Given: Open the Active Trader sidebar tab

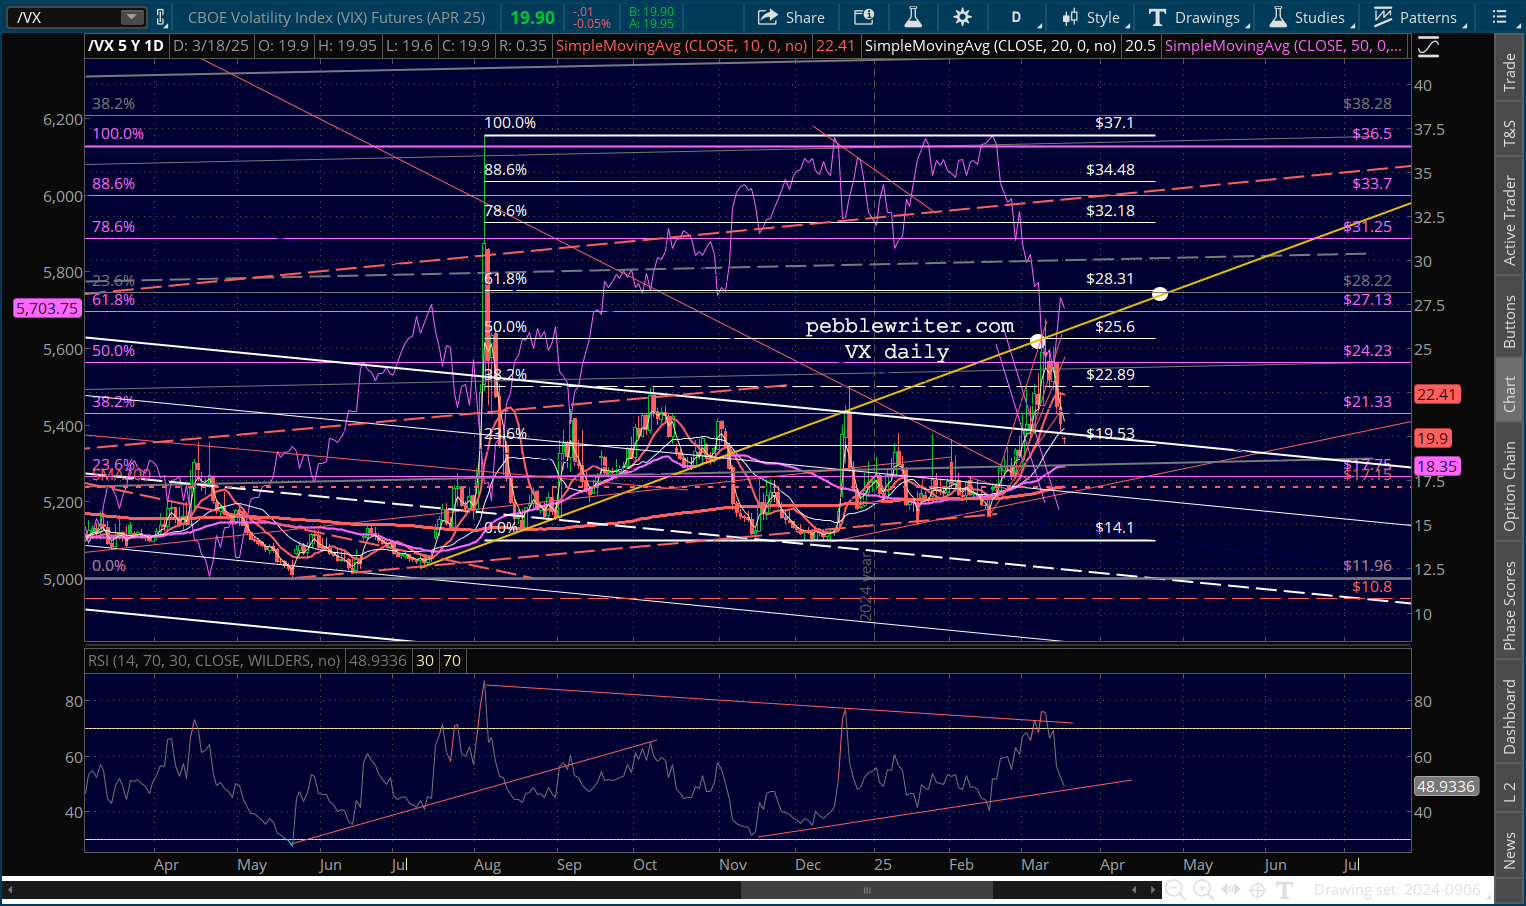Looking at the screenshot, I should (x=1509, y=220).
